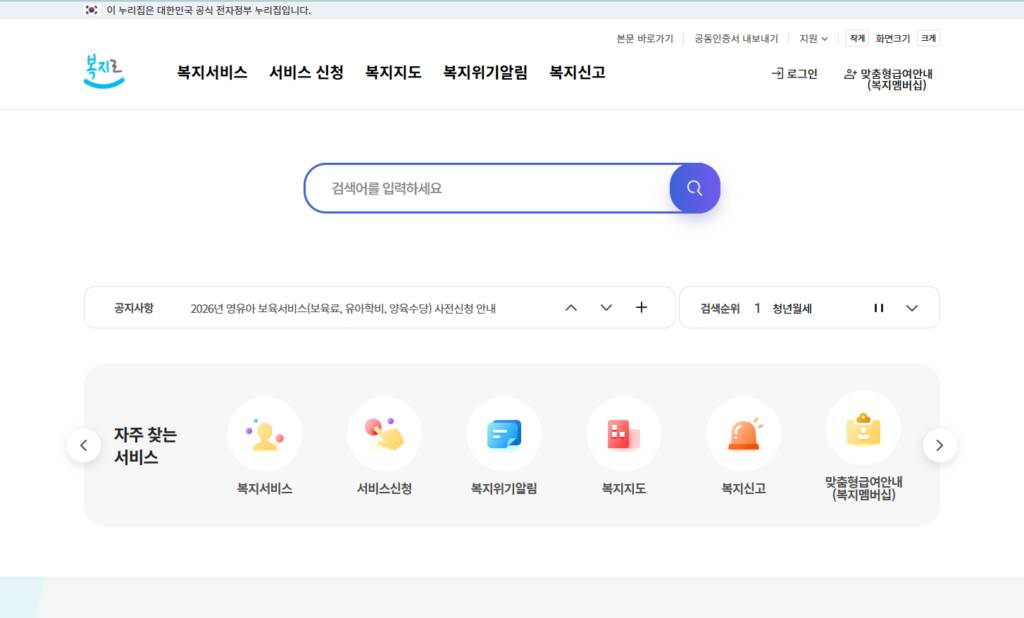Click the 복지로 logo

(x=104, y=72)
